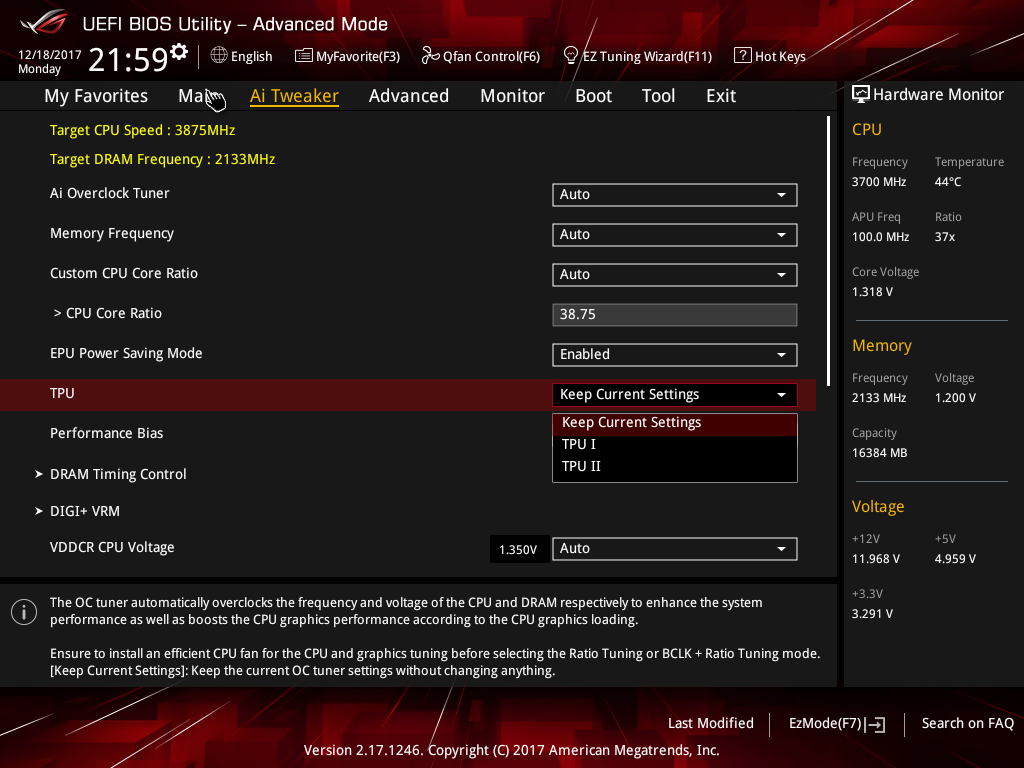The height and width of the screenshot is (768, 1024).
Task: Click the Hot Keys question mark icon
Action: 743,56
